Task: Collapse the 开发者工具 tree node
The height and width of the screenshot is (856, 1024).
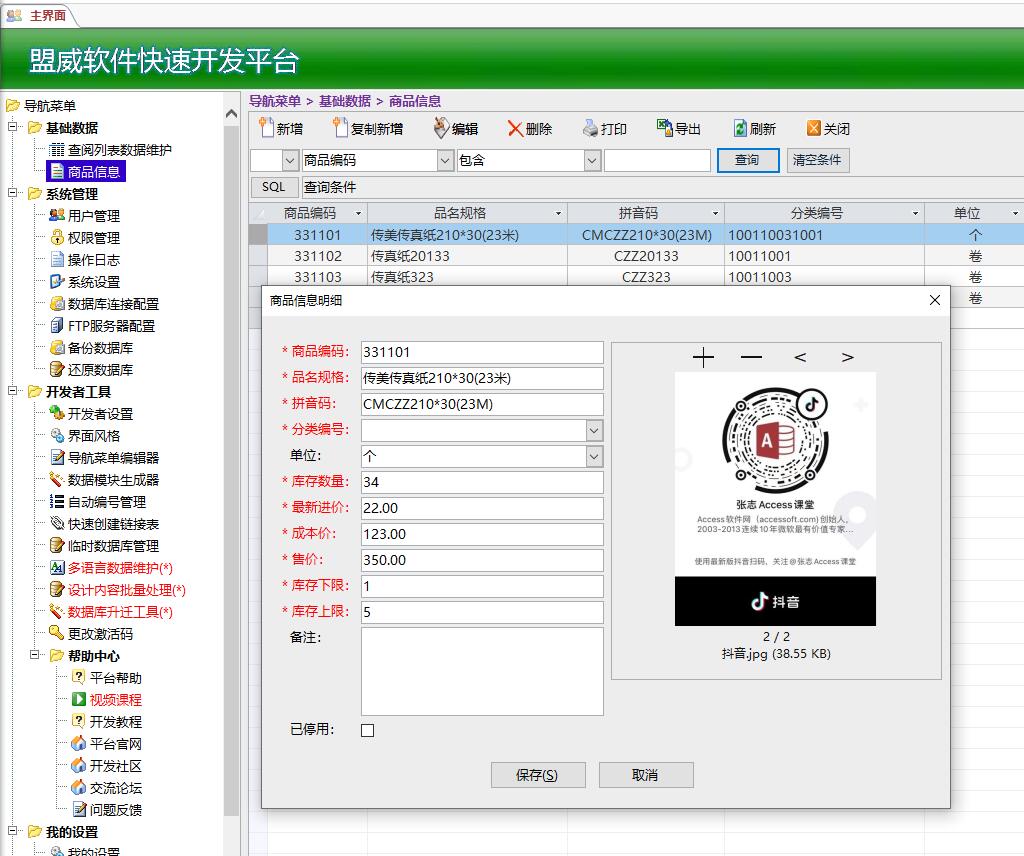Action: [x=12, y=390]
